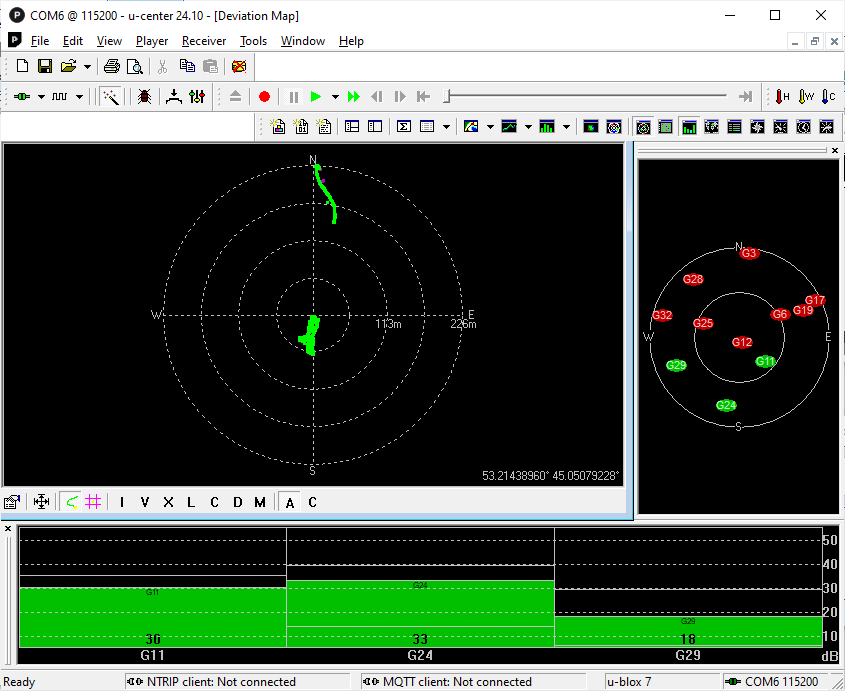Open the debug bug icon

[x=144, y=97]
